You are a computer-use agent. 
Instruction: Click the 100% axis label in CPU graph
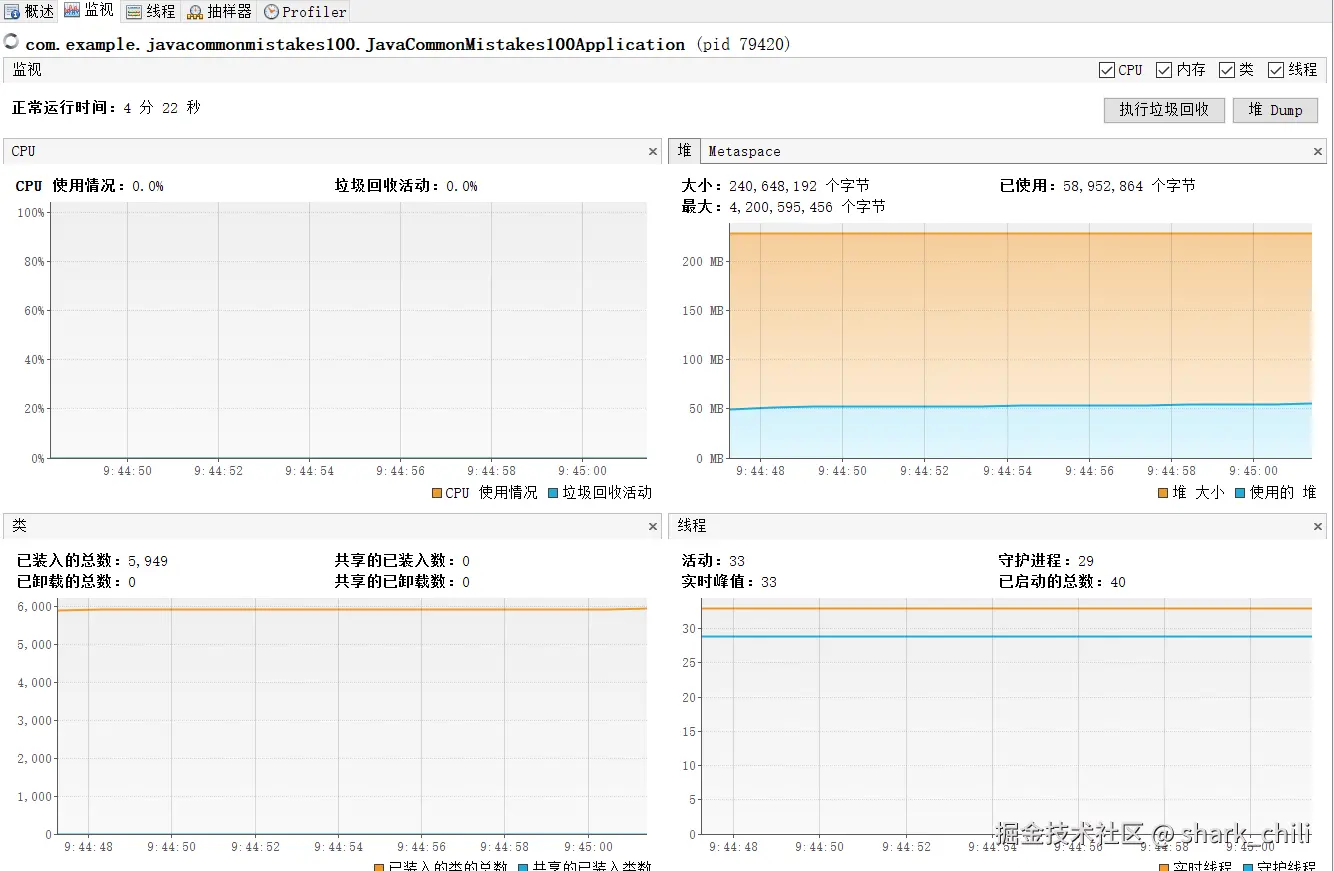point(31,213)
